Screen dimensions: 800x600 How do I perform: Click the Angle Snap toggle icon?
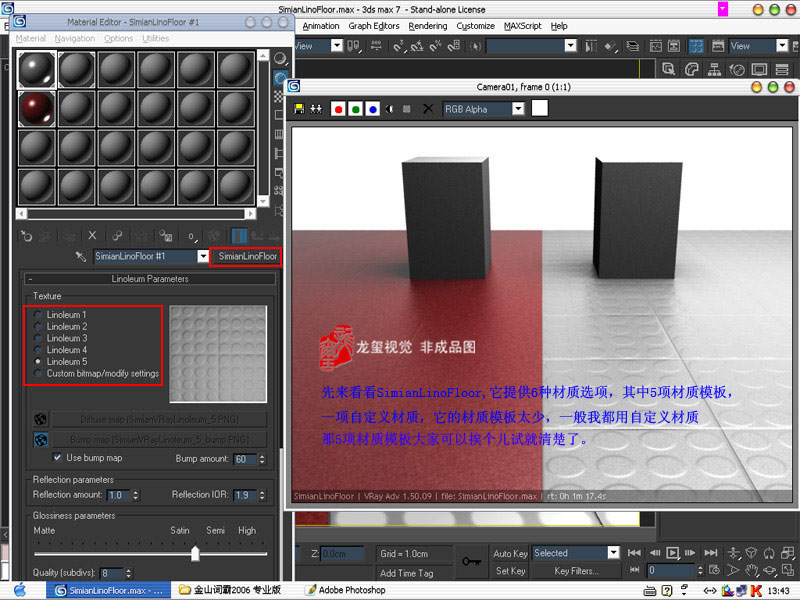click(x=417, y=46)
